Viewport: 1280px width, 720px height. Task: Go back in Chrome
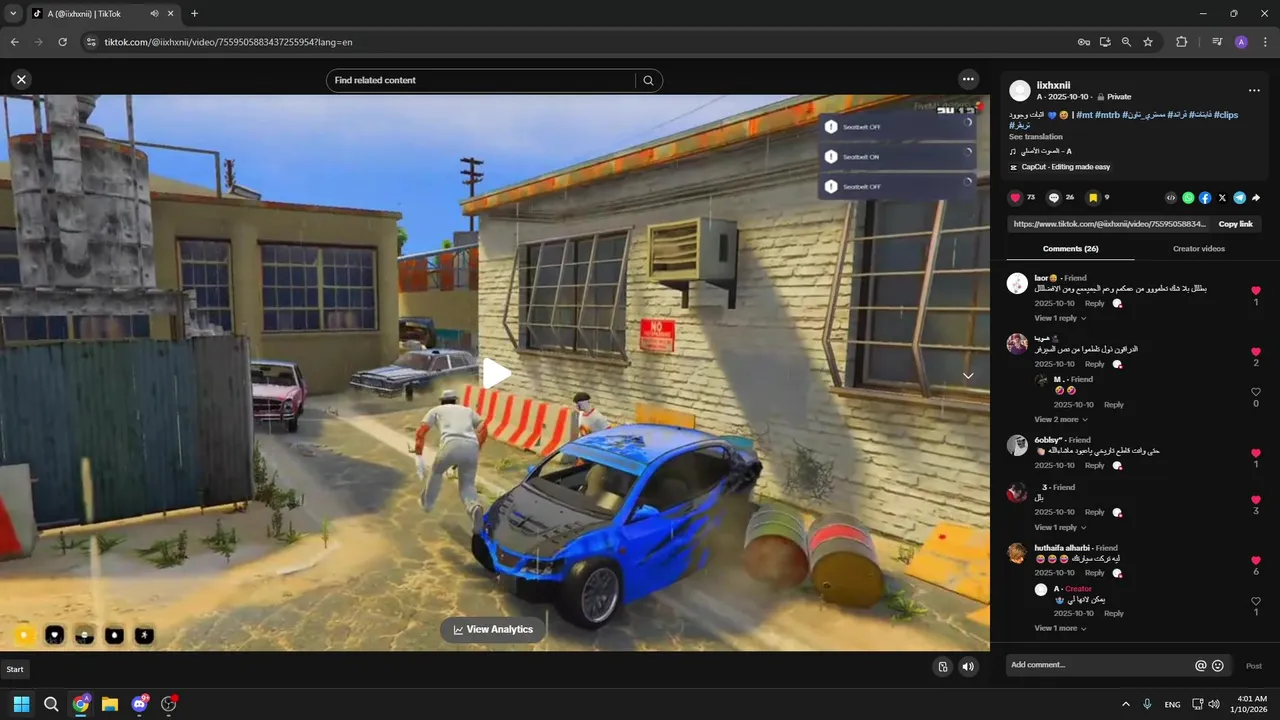pos(14,42)
